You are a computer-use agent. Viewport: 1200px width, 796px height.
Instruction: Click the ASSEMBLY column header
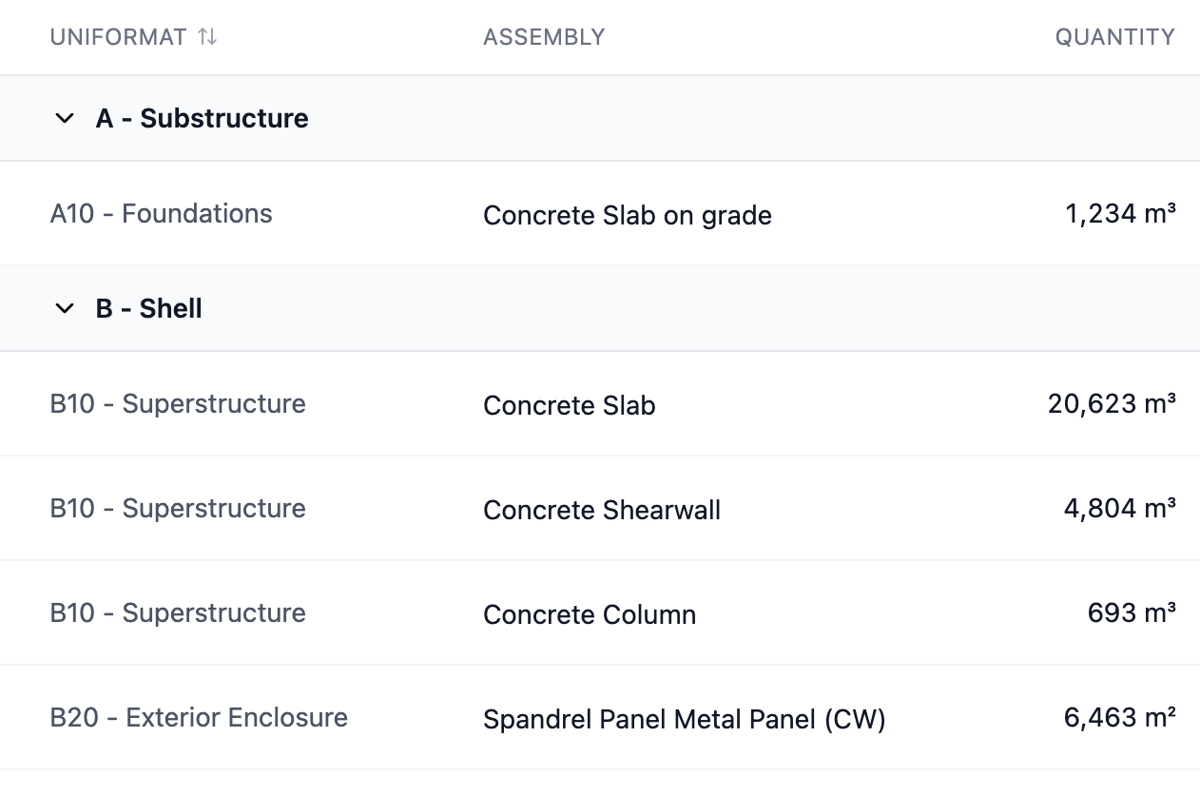tap(544, 37)
